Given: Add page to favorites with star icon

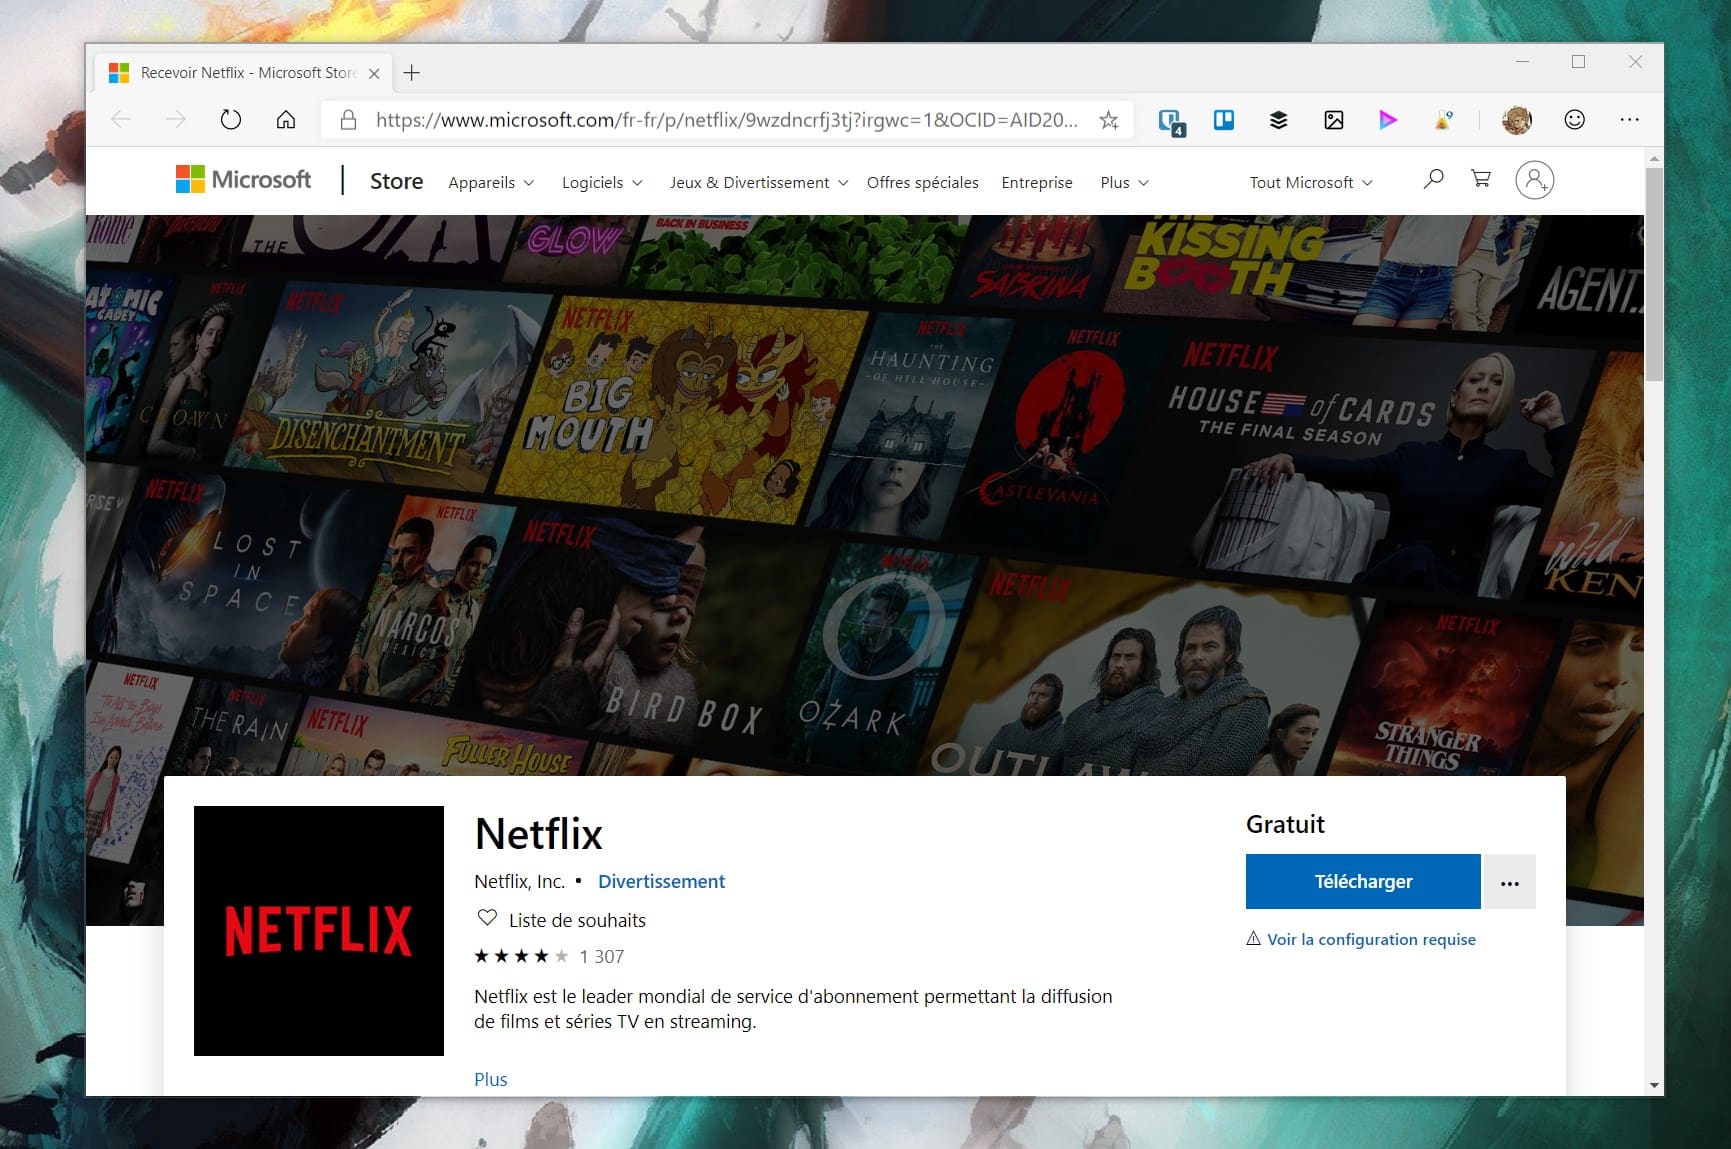Looking at the screenshot, I should (1109, 121).
